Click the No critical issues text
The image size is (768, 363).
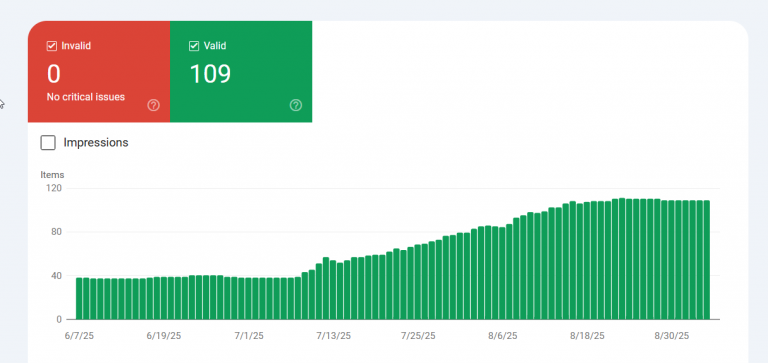[86, 97]
